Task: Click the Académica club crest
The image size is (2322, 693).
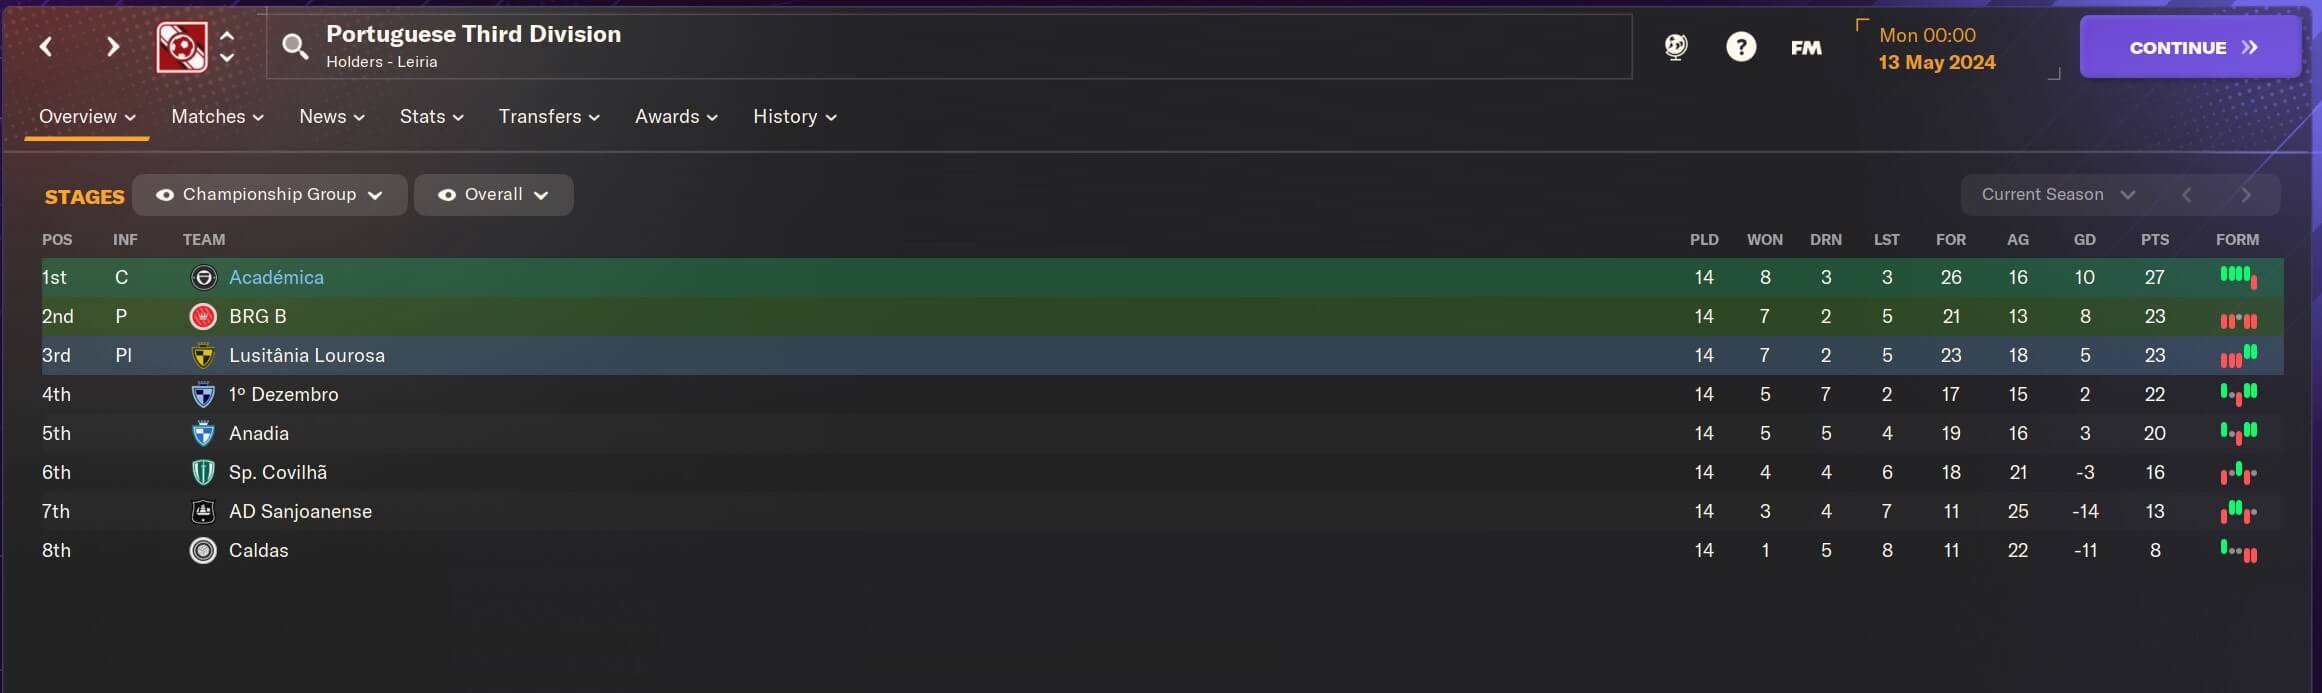Action: tap(203, 278)
